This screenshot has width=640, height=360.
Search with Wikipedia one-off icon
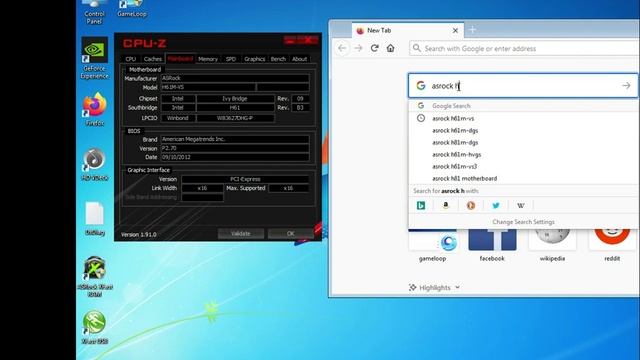pos(520,205)
